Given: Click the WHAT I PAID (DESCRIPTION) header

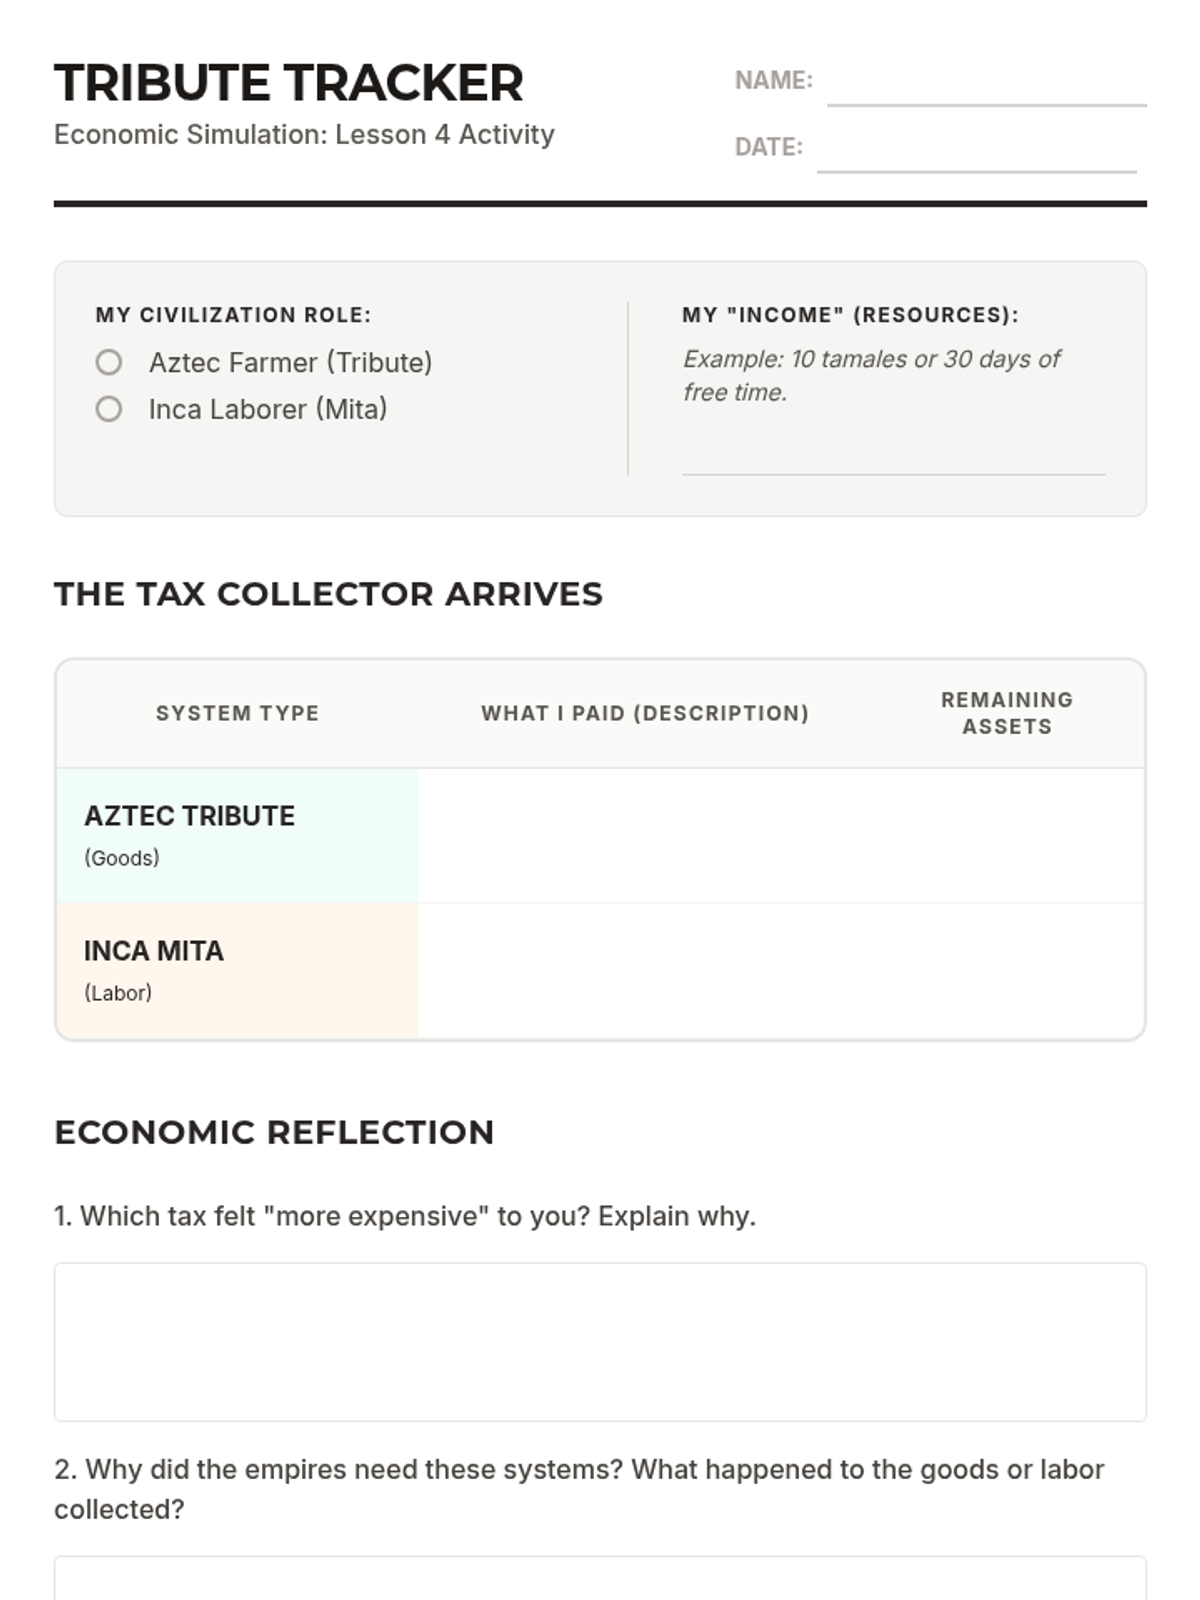Looking at the screenshot, I should [644, 713].
